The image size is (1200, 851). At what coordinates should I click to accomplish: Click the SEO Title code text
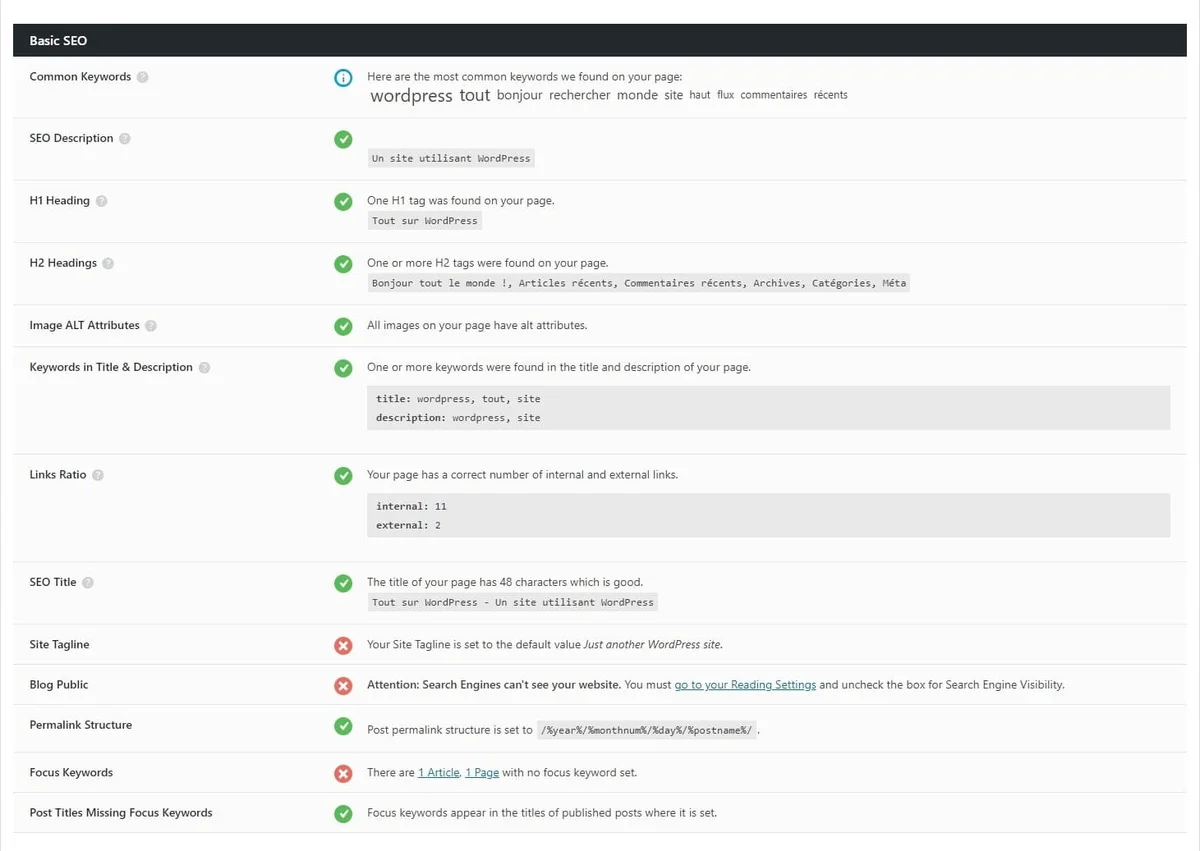pyautogui.click(x=512, y=602)
